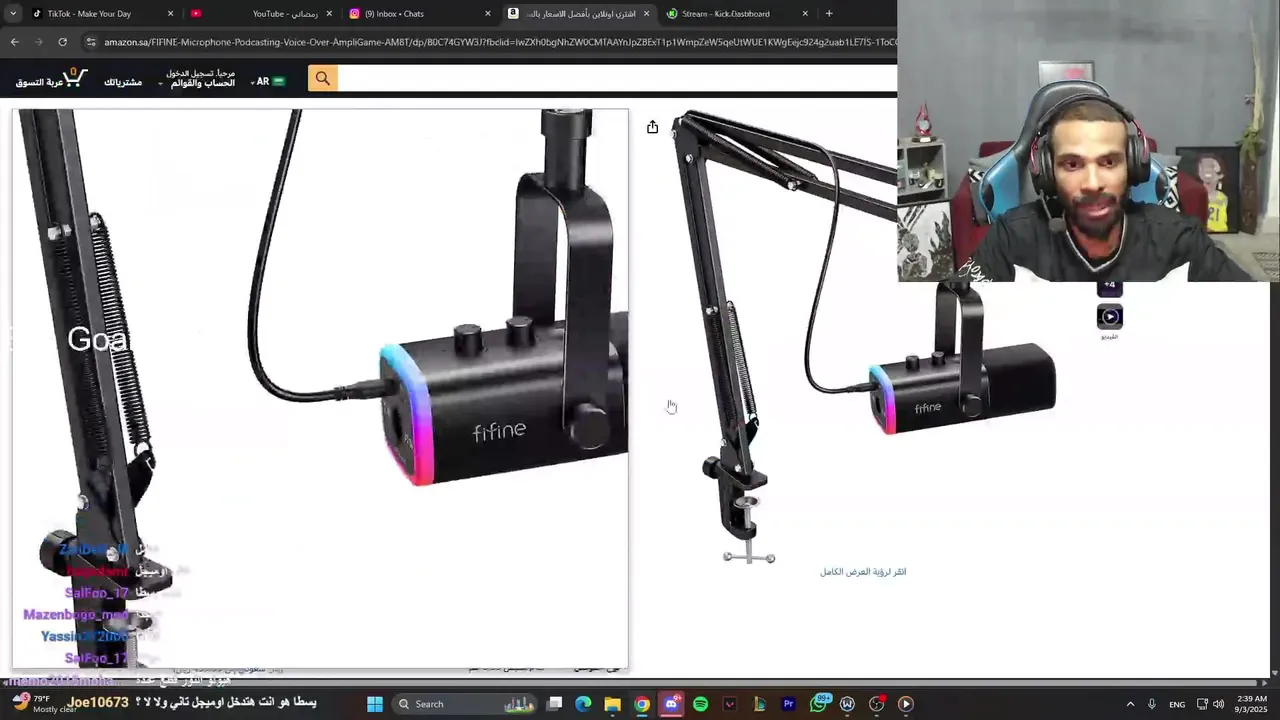Open the AR language selector dropdown
This screenshot has height=720, width=1280.
(x=266, y=81)
